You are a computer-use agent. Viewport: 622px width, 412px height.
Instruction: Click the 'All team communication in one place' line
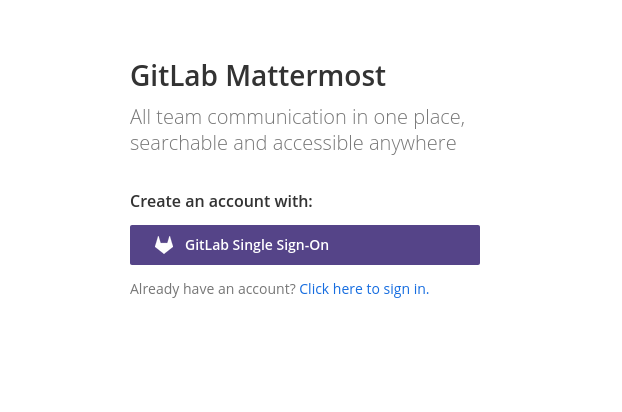[x=298, y=117]
